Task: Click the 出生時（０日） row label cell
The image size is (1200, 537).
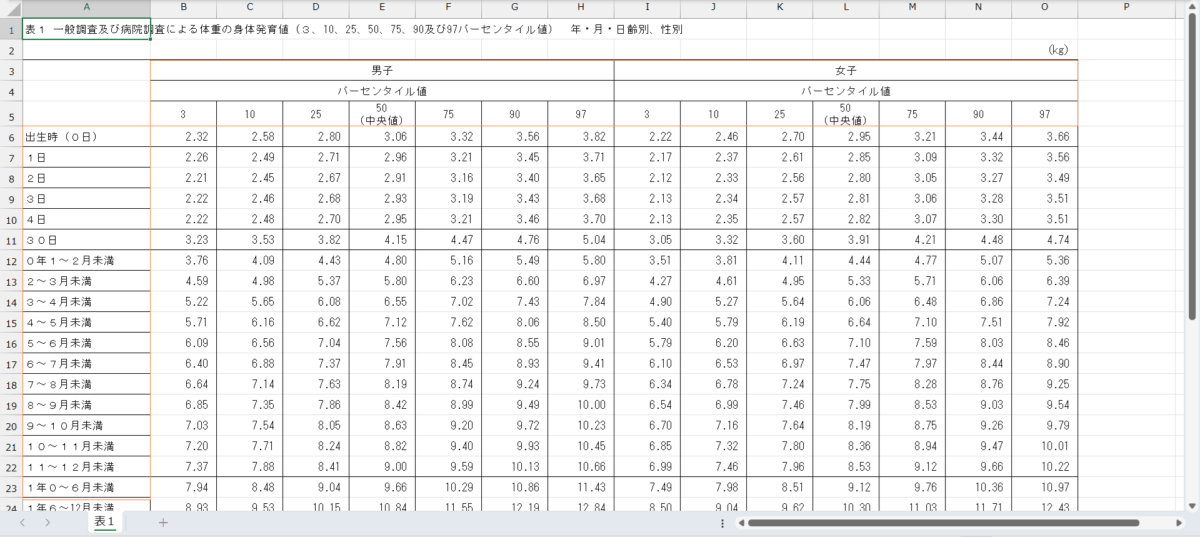Action: [x=86, y=136]
